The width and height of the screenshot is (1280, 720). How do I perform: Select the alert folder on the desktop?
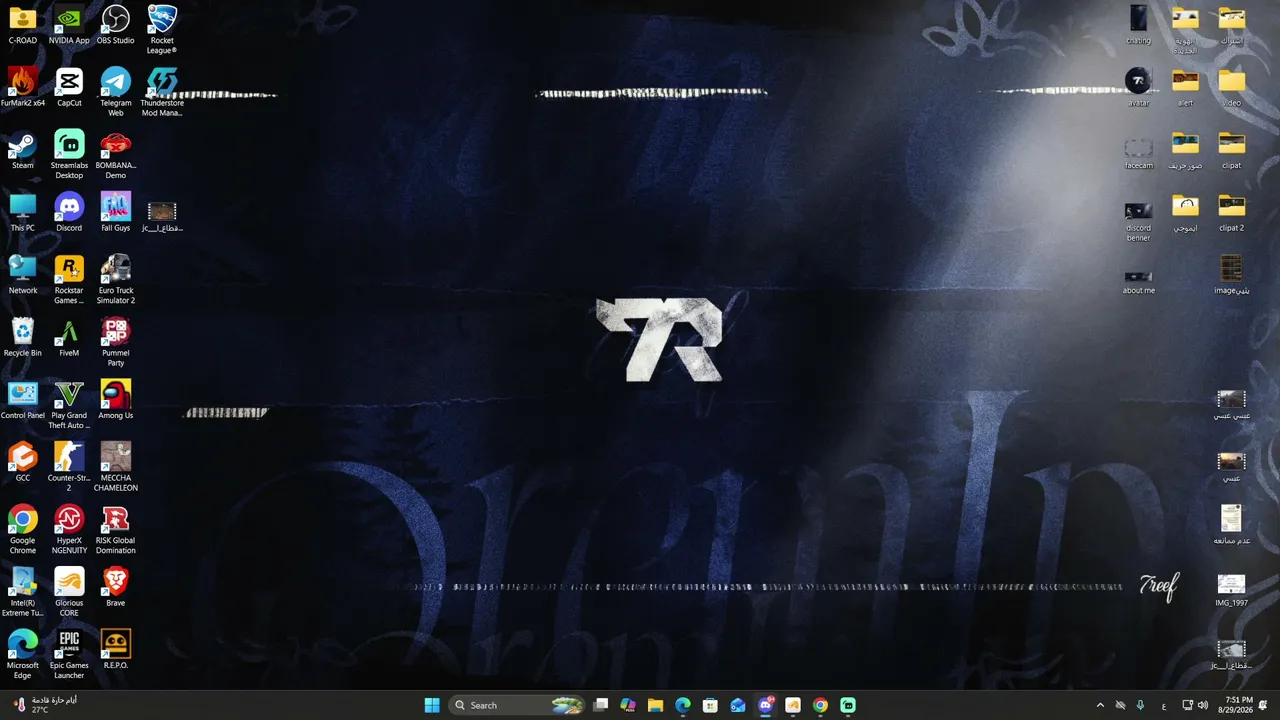1185,87
